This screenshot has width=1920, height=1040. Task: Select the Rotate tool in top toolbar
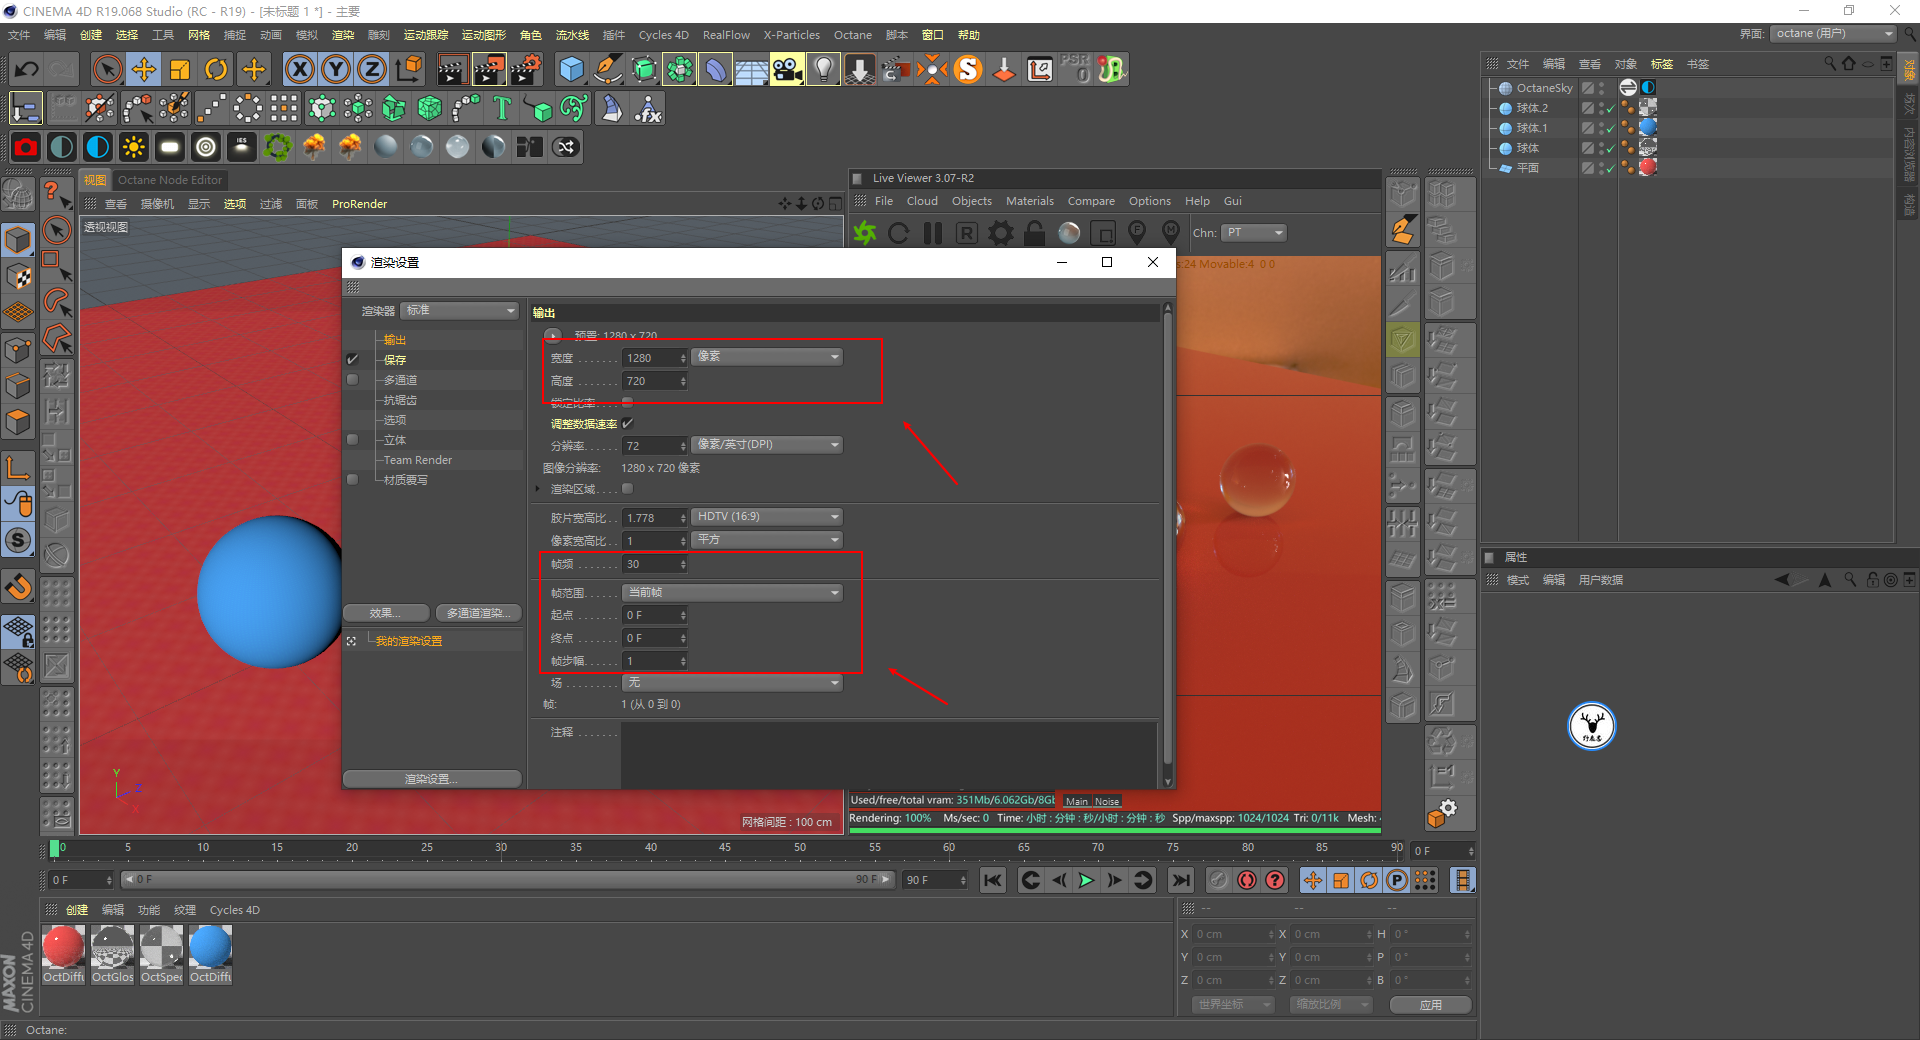click(x=216, y=69)
